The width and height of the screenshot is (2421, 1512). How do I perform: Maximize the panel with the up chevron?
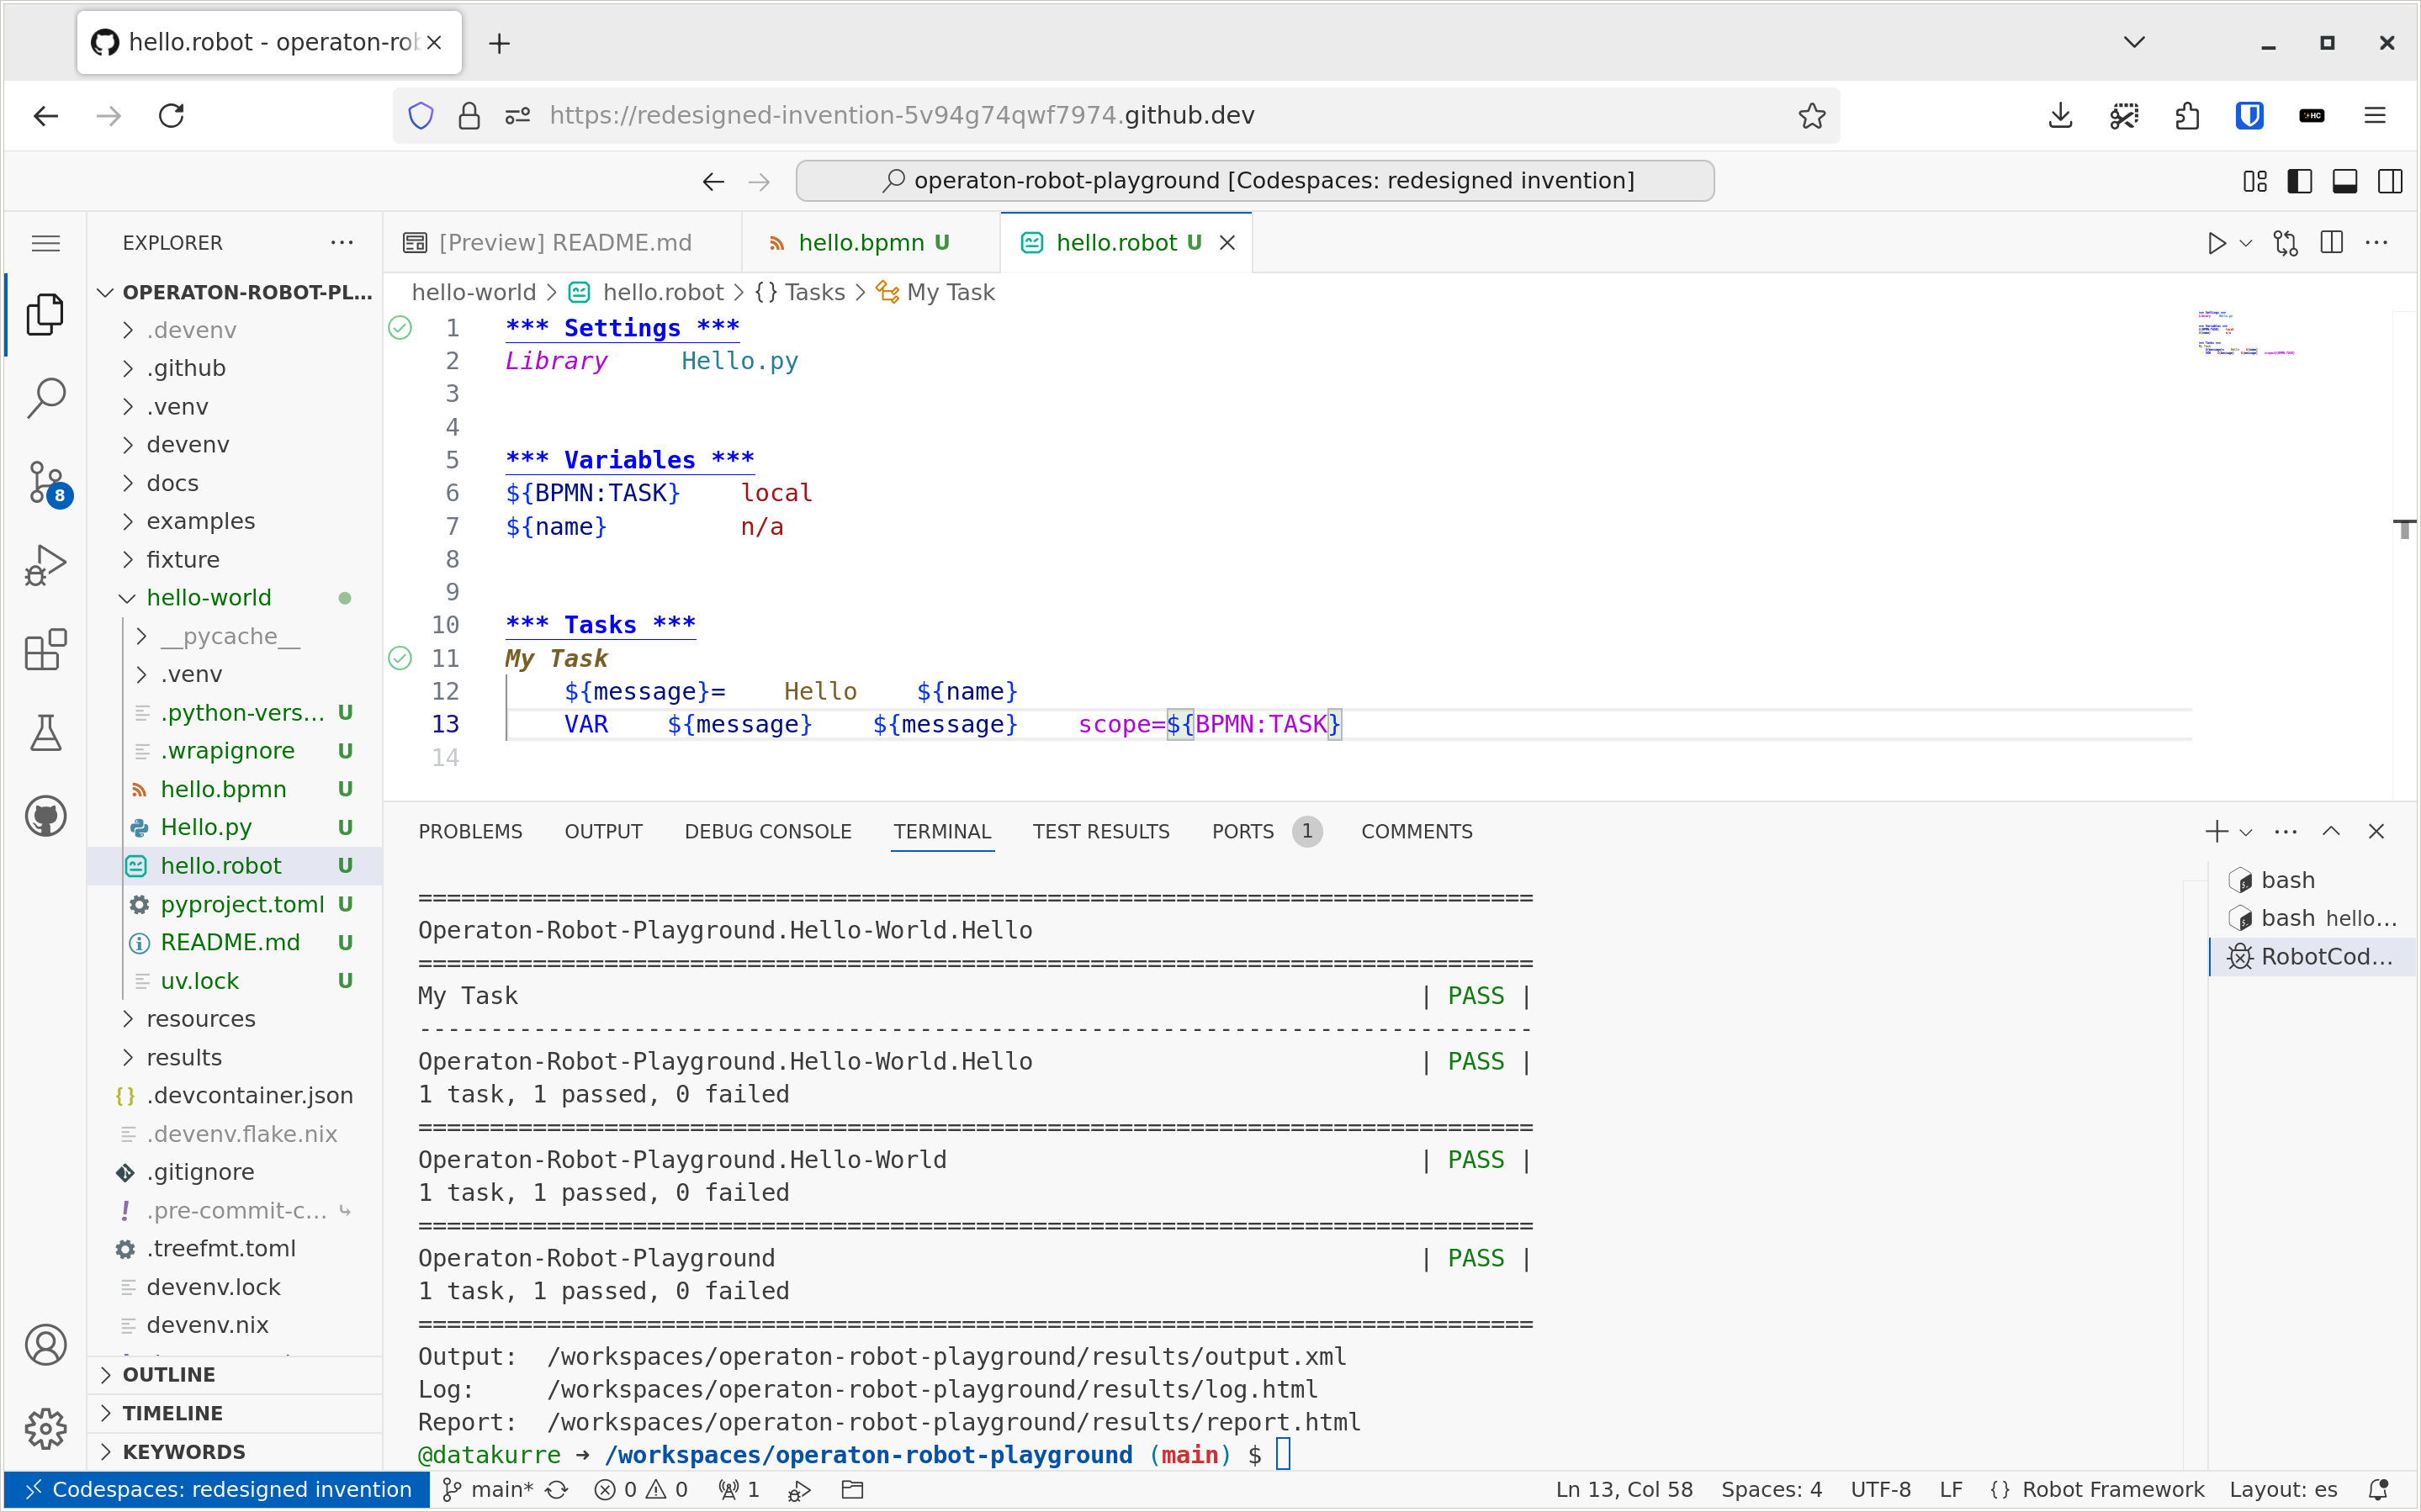(2331, 831)
